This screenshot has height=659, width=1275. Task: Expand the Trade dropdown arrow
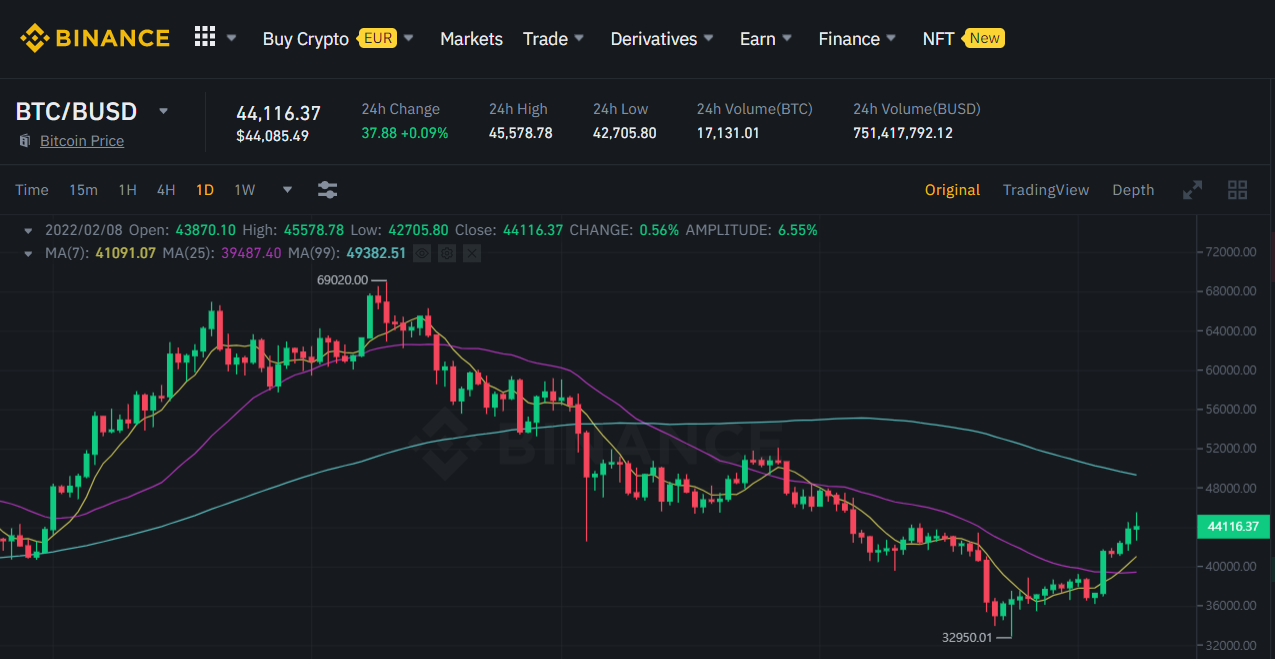[579, 38]
